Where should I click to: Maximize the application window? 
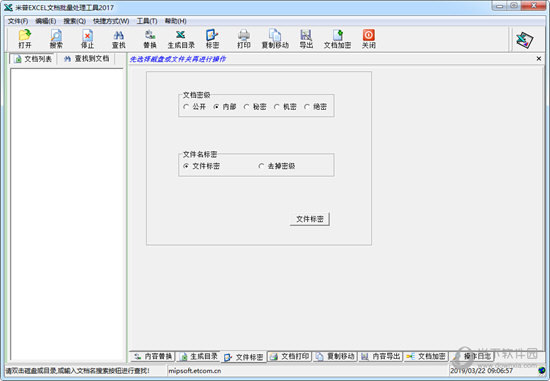tap(514, 6)
